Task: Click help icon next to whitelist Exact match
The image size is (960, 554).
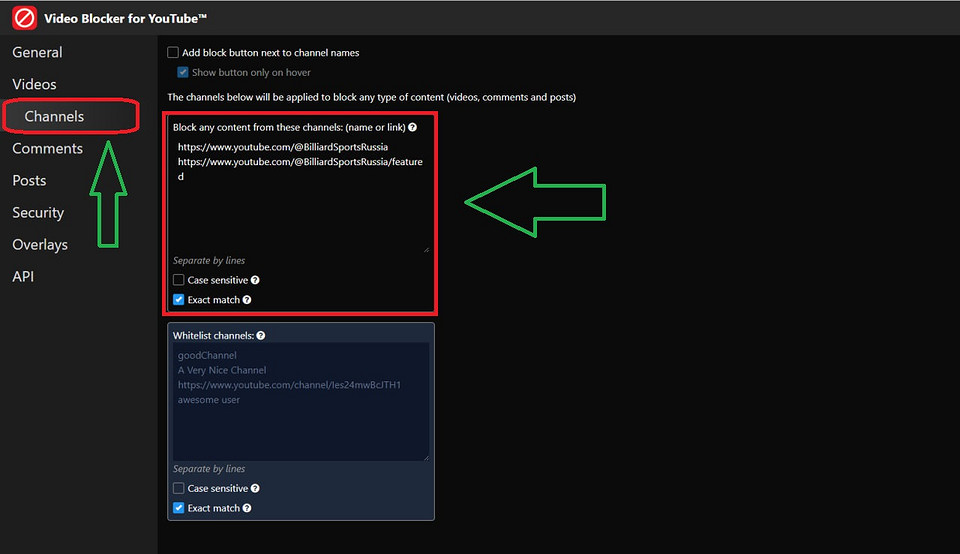Action: [x=247, y=508]
